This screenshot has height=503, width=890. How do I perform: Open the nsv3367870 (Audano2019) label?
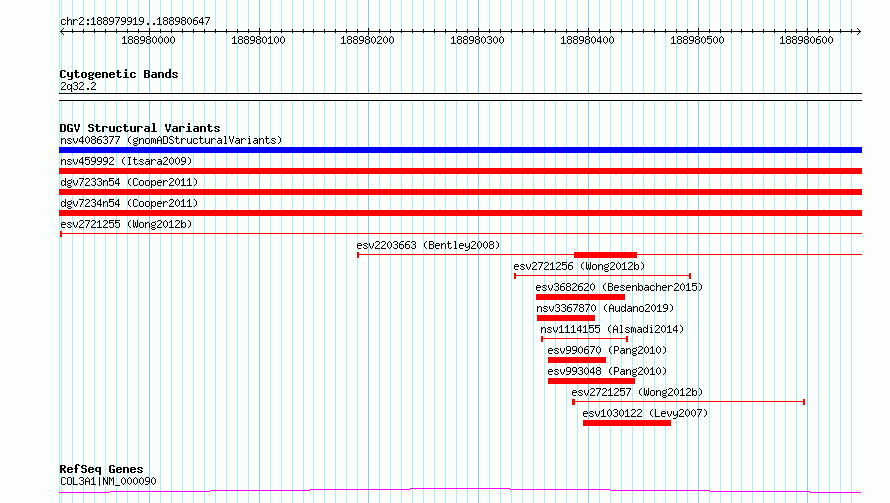tap(605, 308)
